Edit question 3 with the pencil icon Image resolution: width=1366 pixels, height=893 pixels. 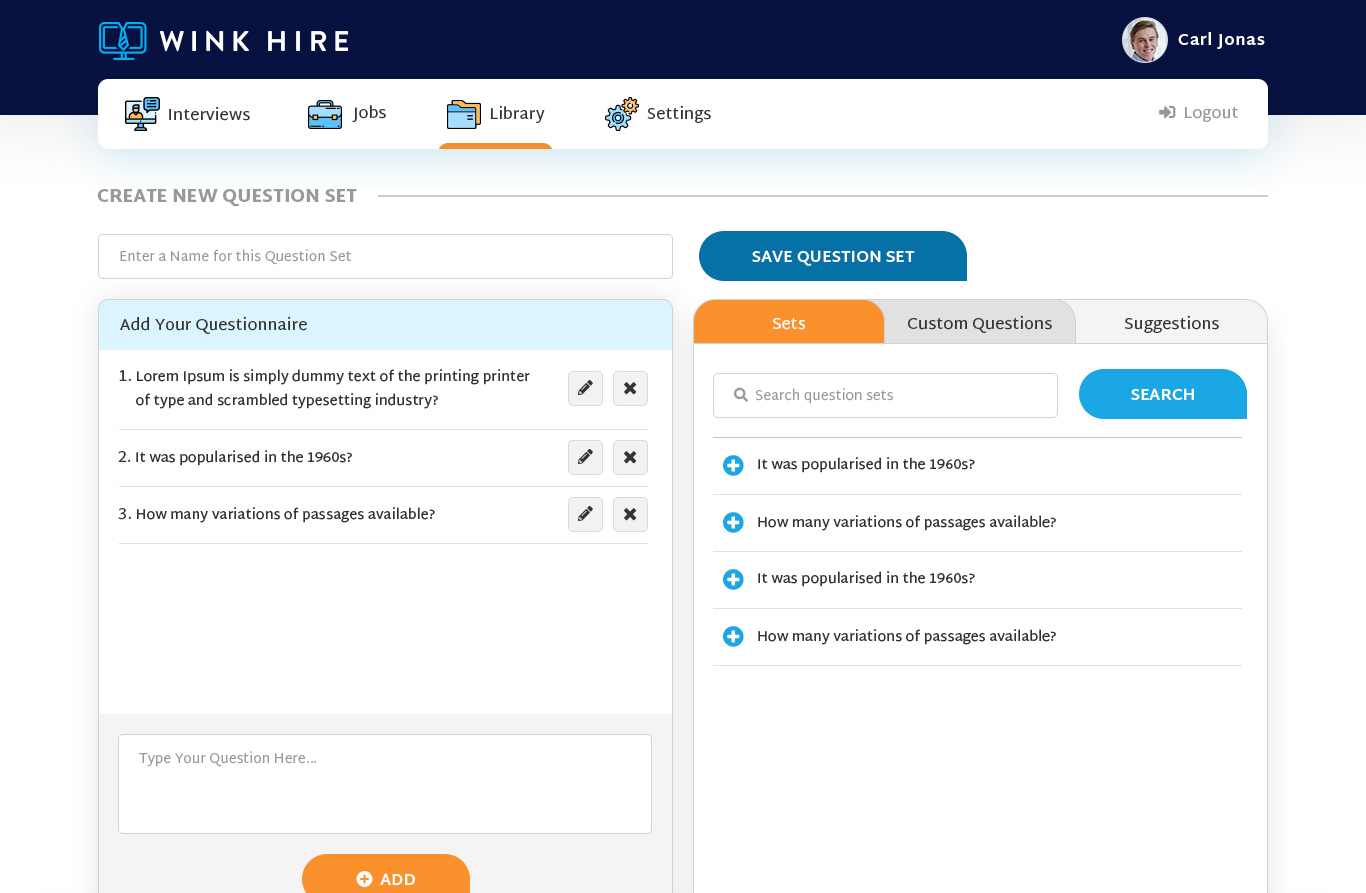tap(585, 514)
